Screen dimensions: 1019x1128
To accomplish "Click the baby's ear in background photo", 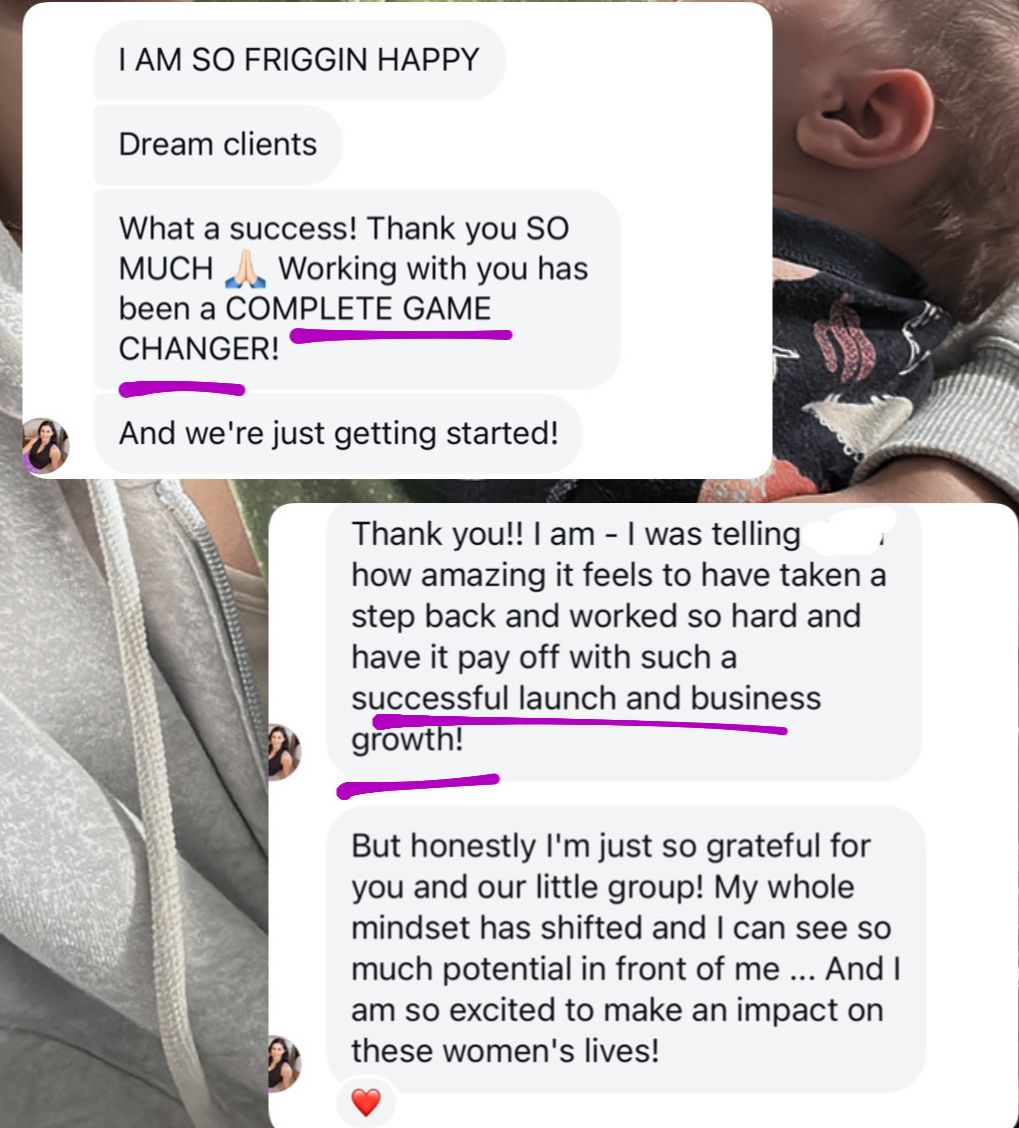I will click(x=864, y=119).
